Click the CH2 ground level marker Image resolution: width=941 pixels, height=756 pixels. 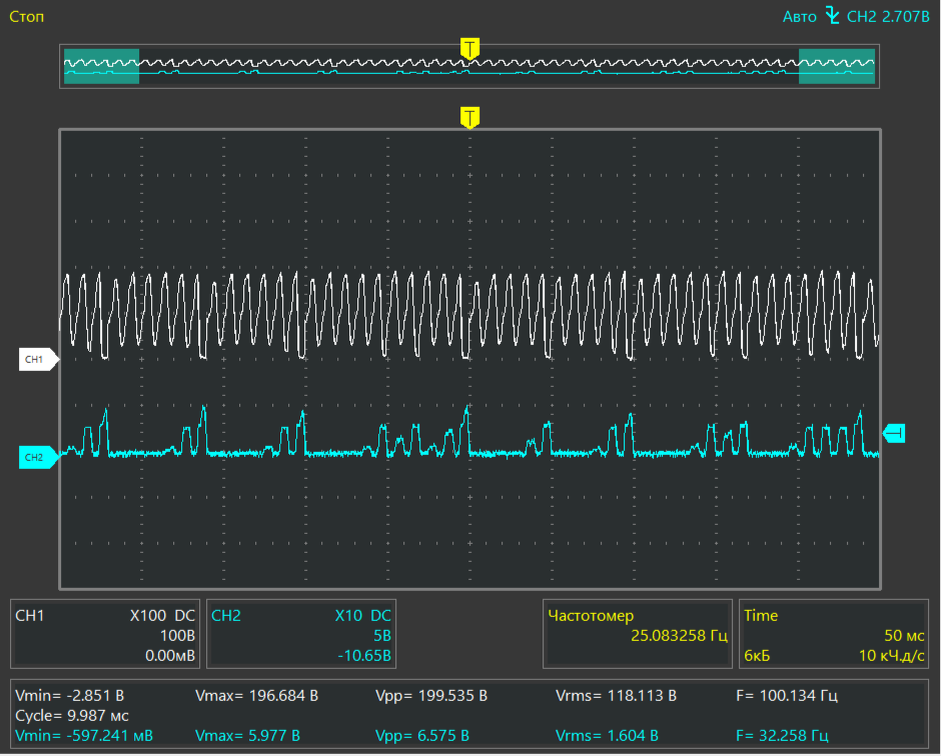point(38,457)
